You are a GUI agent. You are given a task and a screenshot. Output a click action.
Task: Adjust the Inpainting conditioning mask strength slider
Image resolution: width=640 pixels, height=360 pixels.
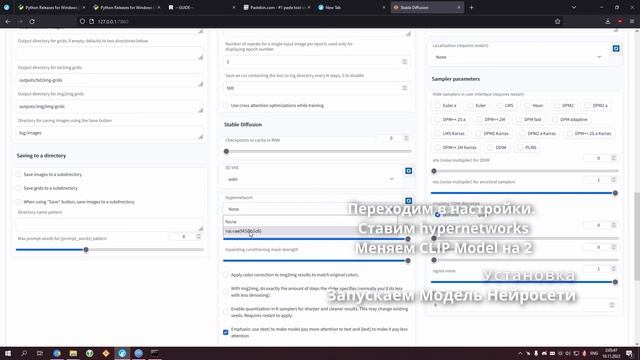316,260
